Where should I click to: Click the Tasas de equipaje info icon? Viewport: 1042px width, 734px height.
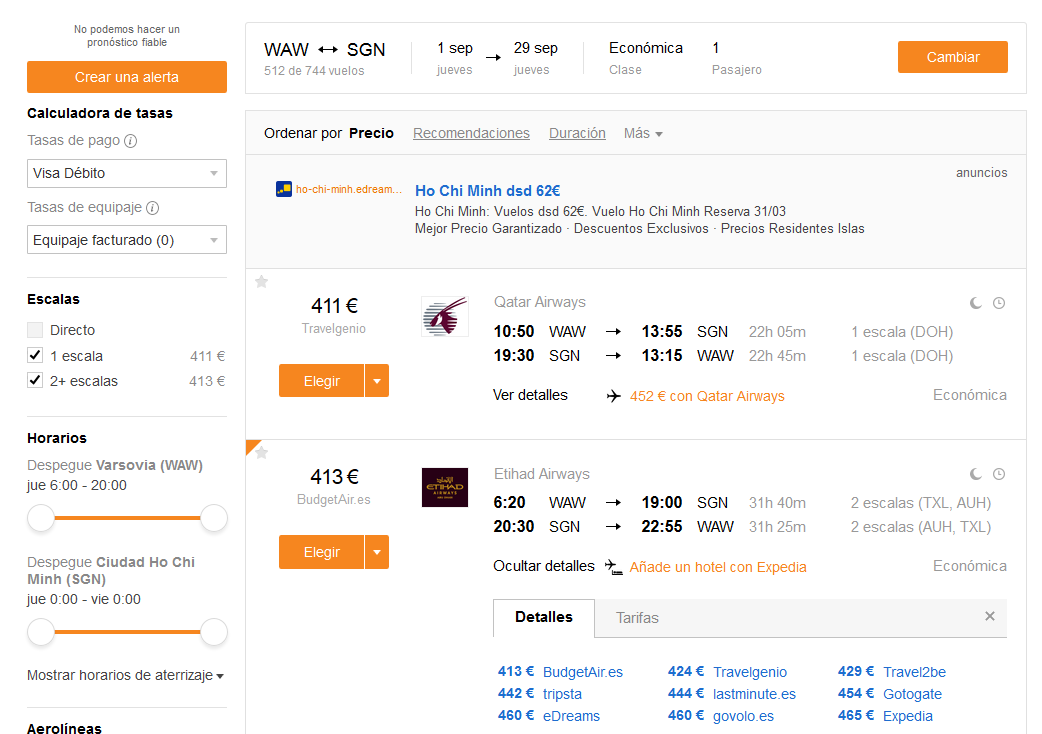(x=153, y=208)
